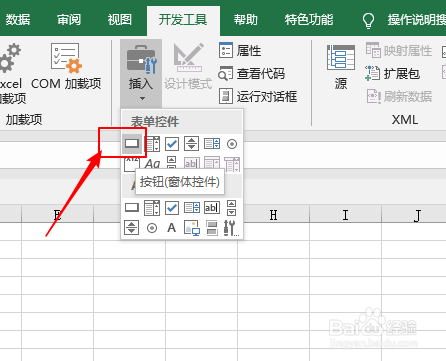Select column I header
446x361 pixels.
[345, 215]
